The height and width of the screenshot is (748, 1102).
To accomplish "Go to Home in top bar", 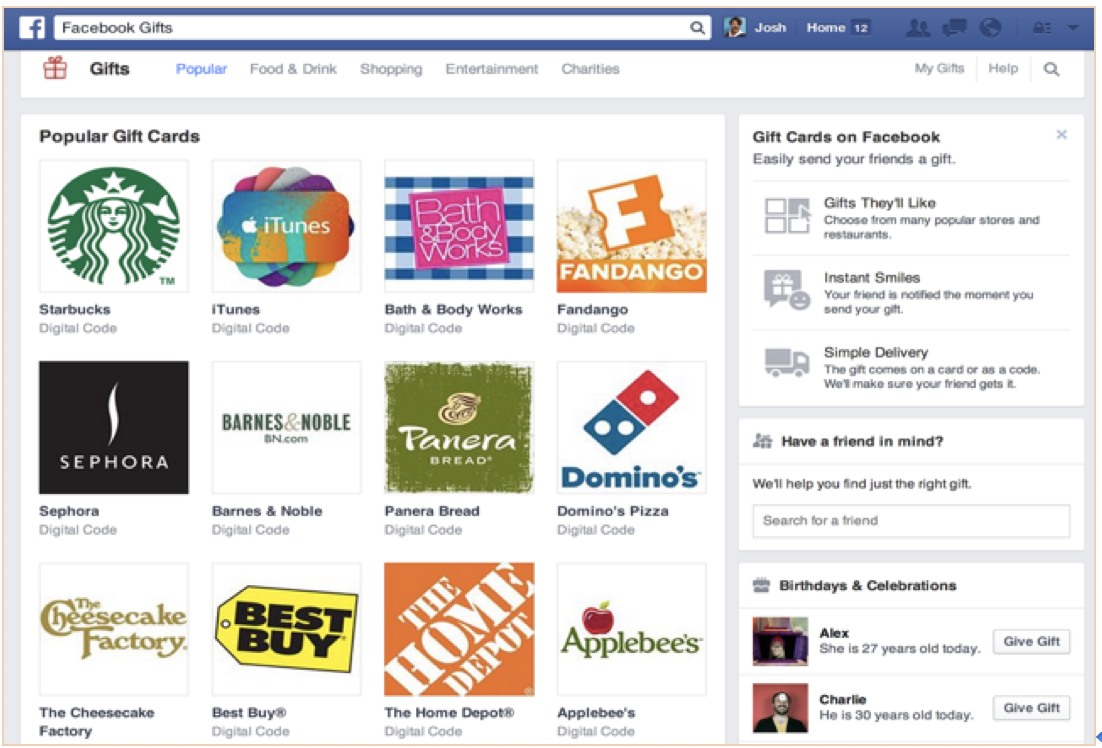I will [x=826, y=27].
